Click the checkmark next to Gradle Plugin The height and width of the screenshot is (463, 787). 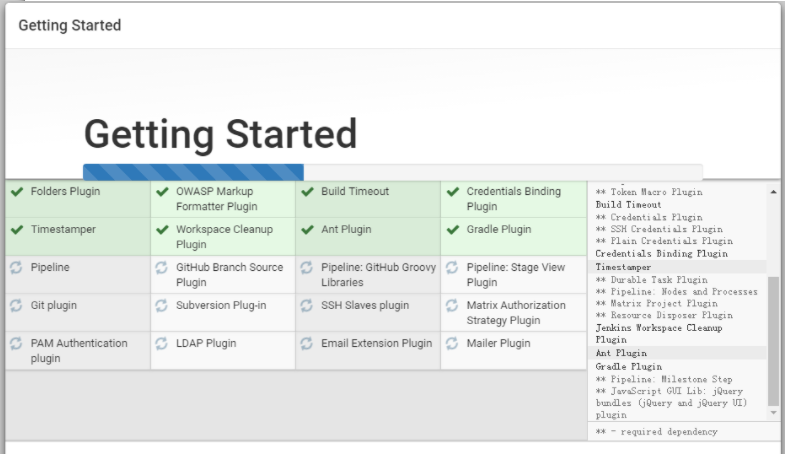tap(453, 230)
